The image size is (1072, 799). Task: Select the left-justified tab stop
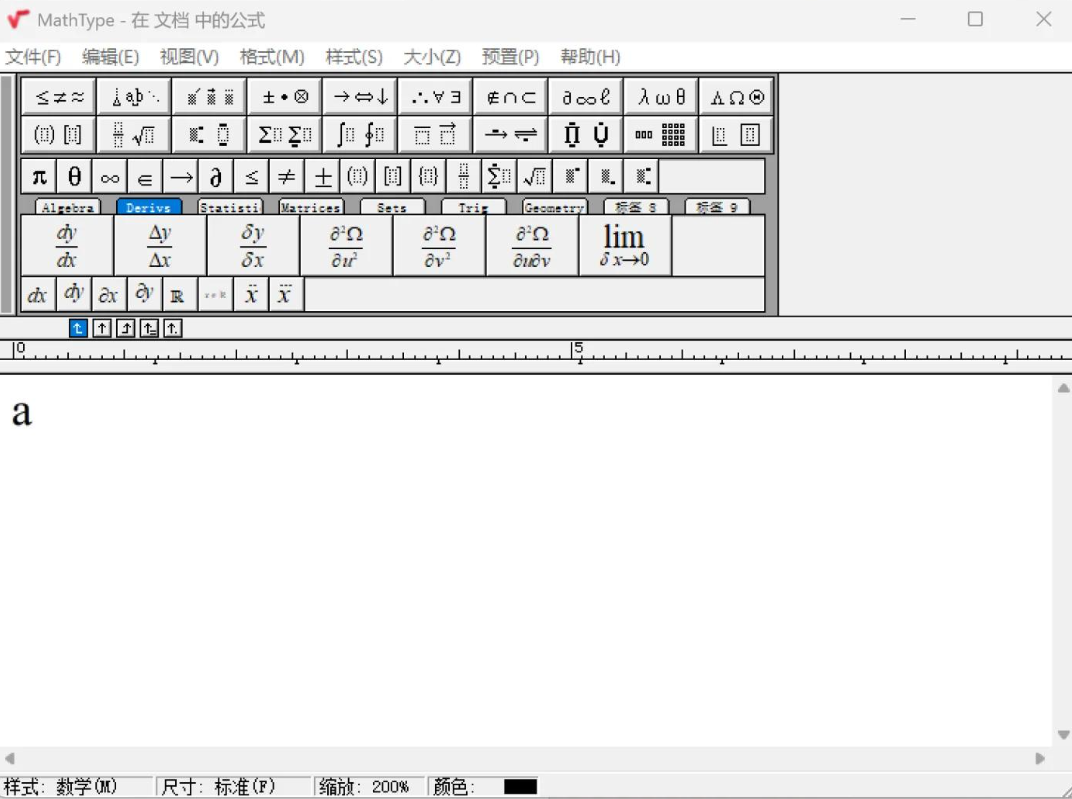78,329
